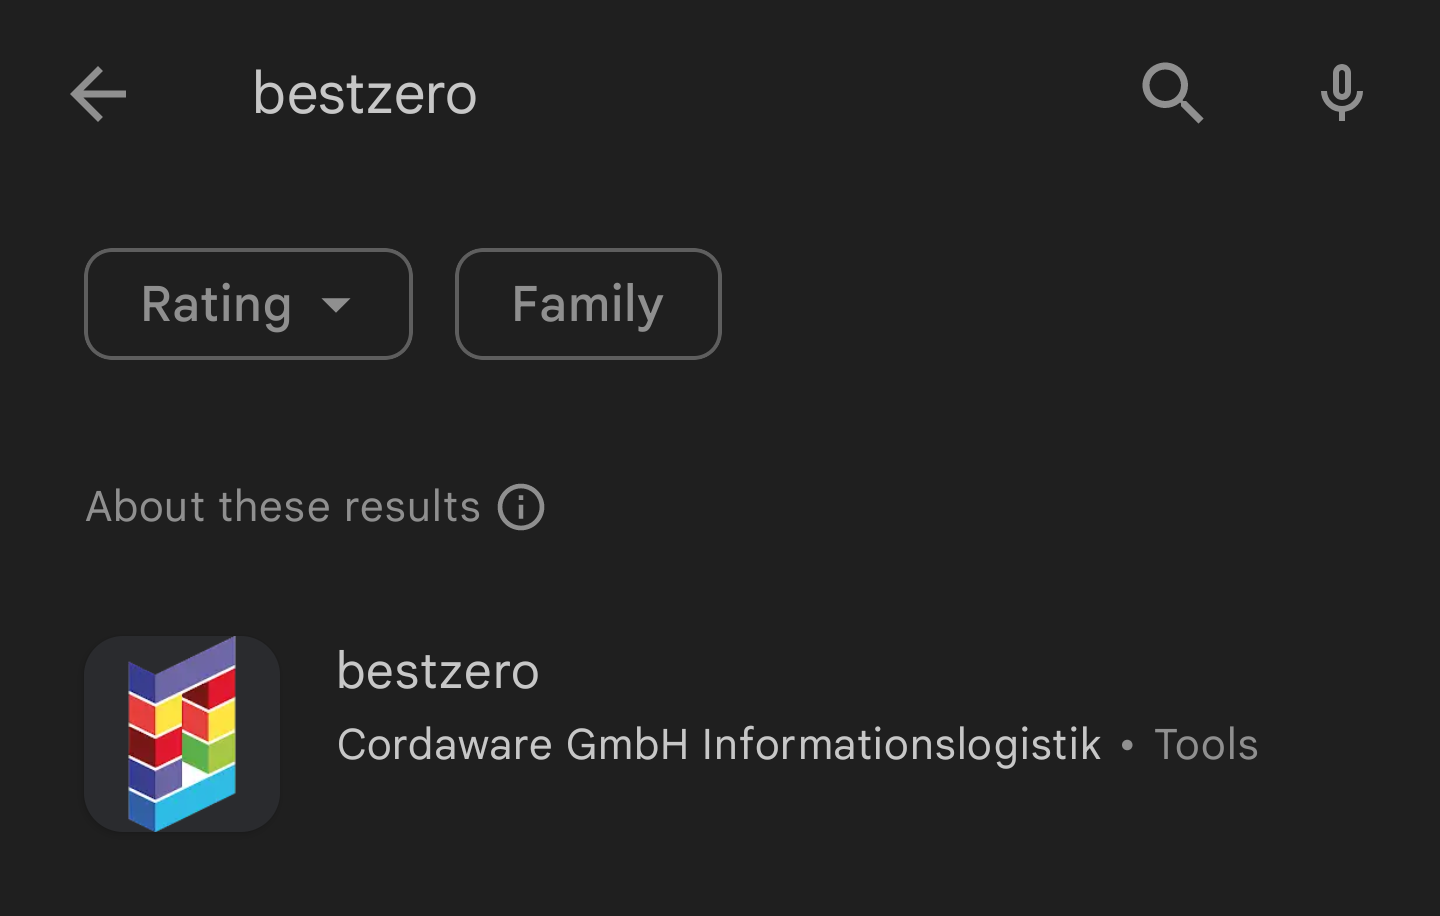Click the Tools category label
The height and width of the screenshot is (916, 1440).
tap(1205, 745)
